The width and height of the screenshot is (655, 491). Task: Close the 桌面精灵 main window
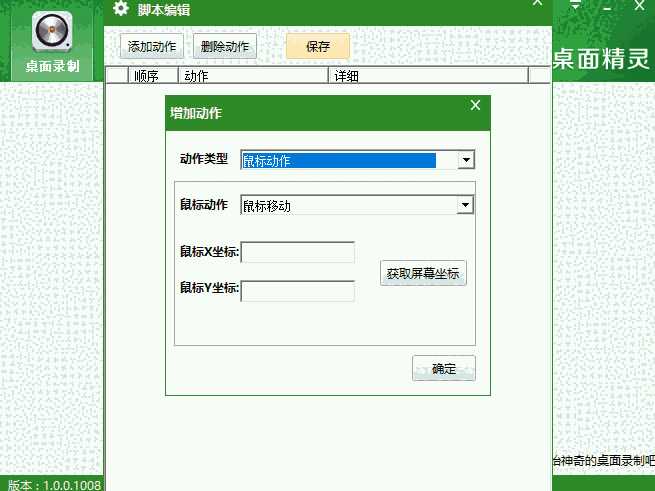click(639, 5)
